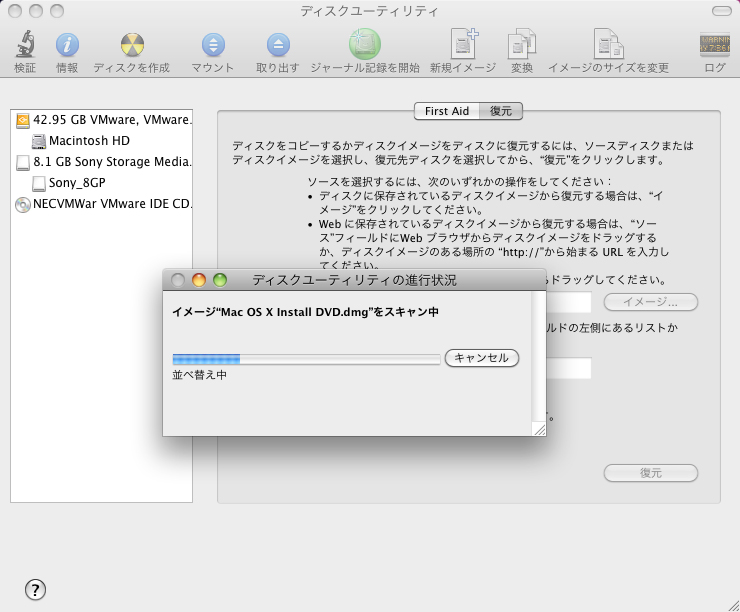Click the scanning progress bar
Image resolution: width=740 pixels, height=612 pixels.
point(306,359)
